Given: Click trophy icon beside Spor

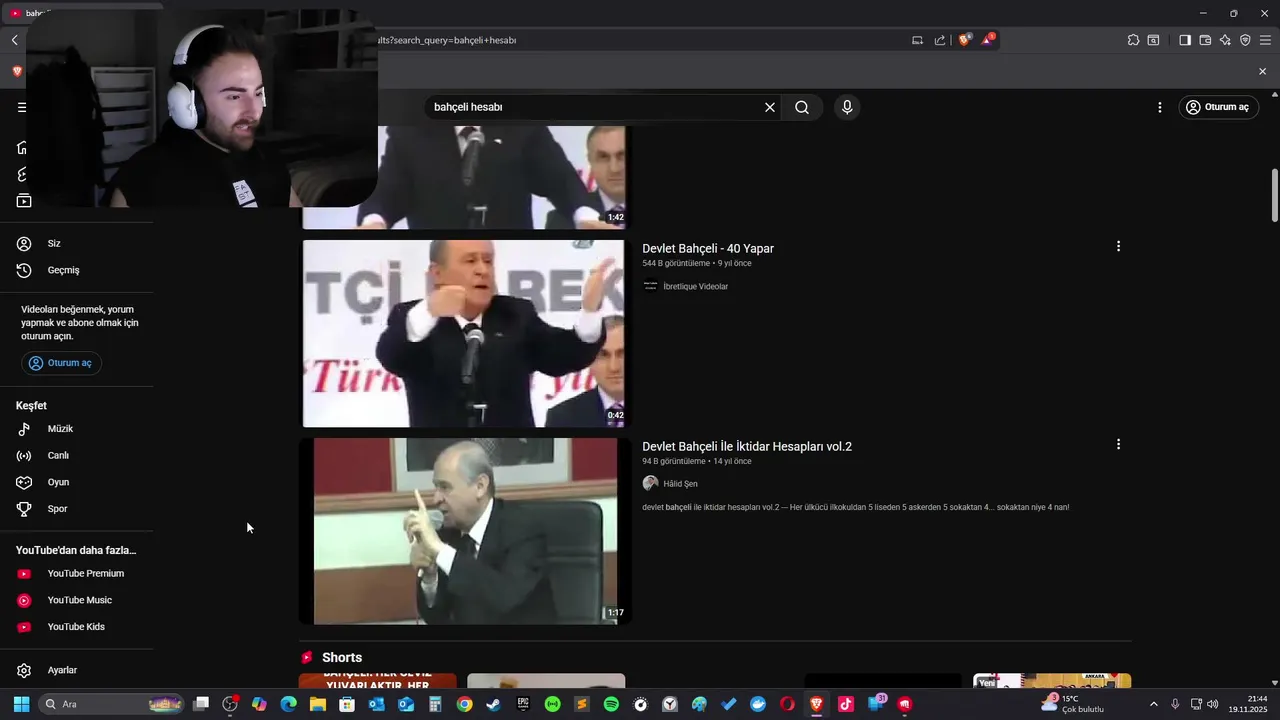Looking at the screenshot, I should pyautogui.click(x=24, y=509).
